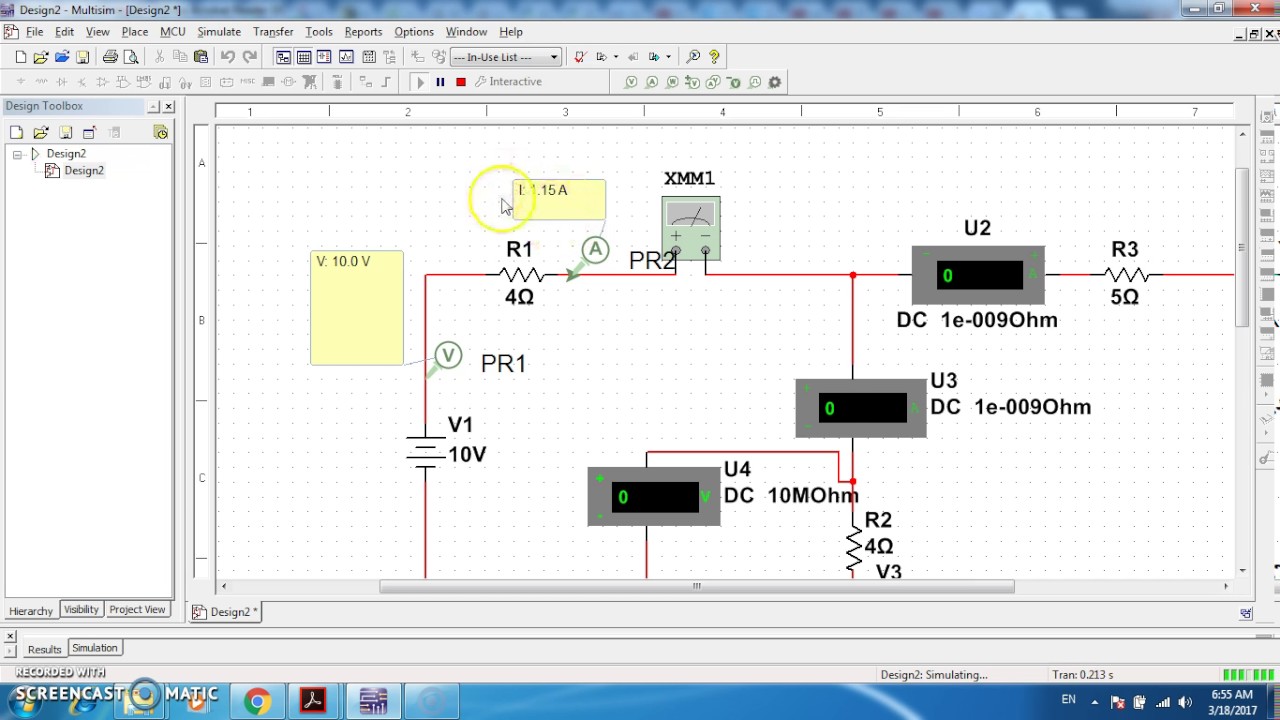The image size is (1280, 720).
Task: Switch to the Visibility tab
Action: pos(81,609)
